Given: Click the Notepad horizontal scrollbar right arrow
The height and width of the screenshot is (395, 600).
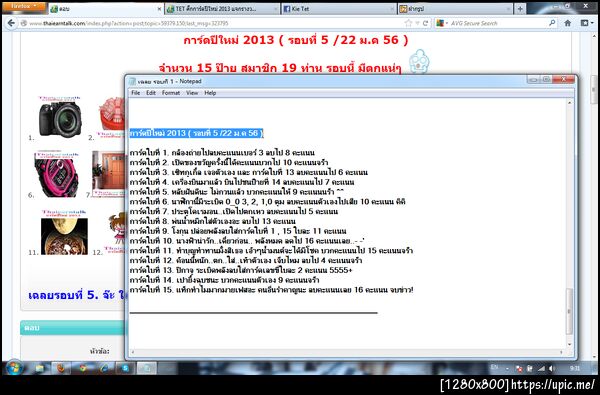Looking at the screenshot, I should 561,352.
